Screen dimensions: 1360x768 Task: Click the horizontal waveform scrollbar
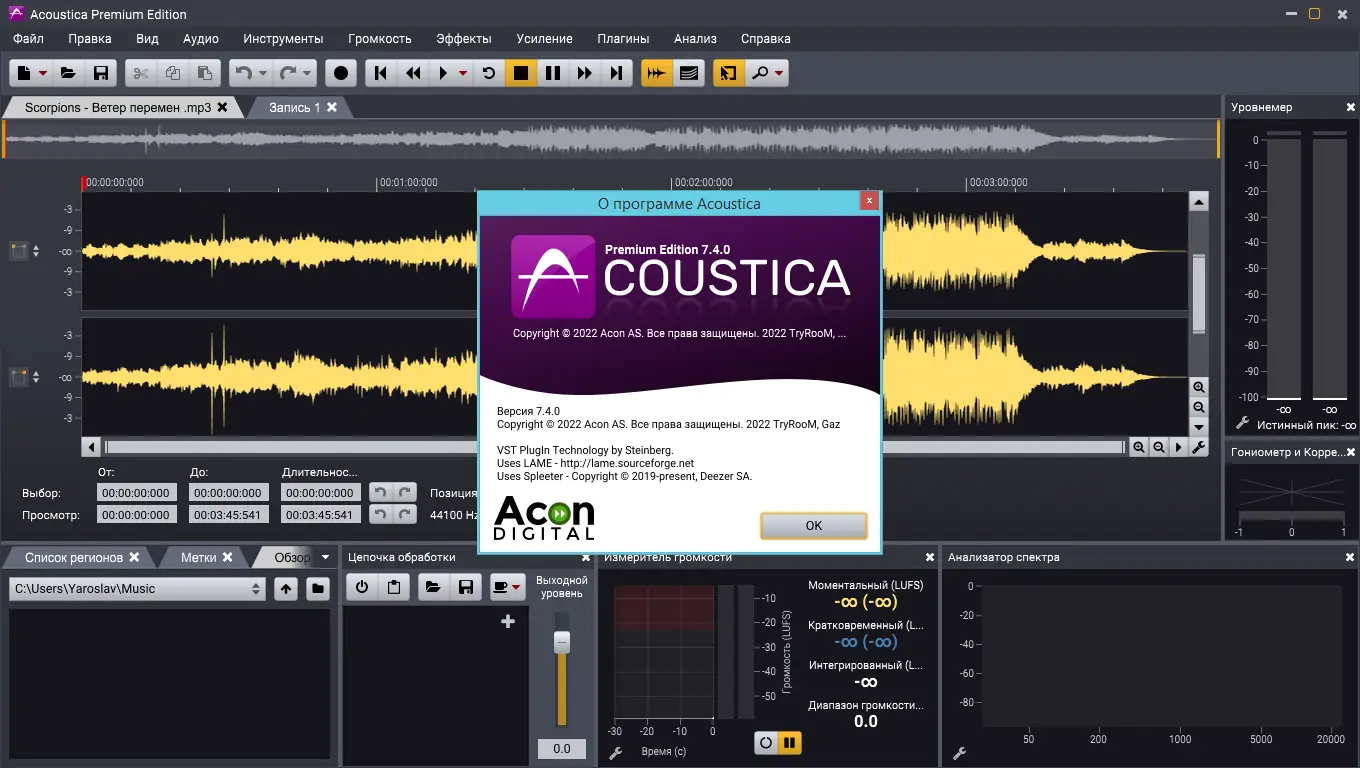pyautogui.click(x=615, y=448)
